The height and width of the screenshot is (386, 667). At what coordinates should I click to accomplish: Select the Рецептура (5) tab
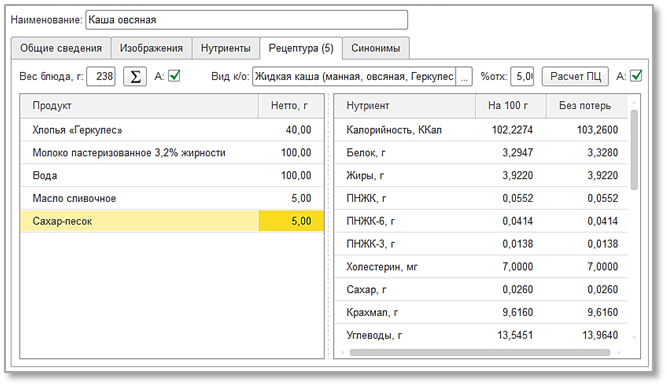(x=301, y=48)
